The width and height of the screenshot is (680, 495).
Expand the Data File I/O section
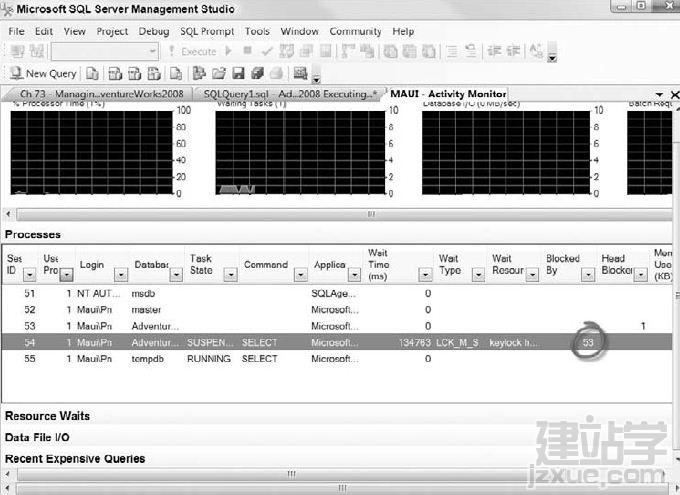click(37, 437)
